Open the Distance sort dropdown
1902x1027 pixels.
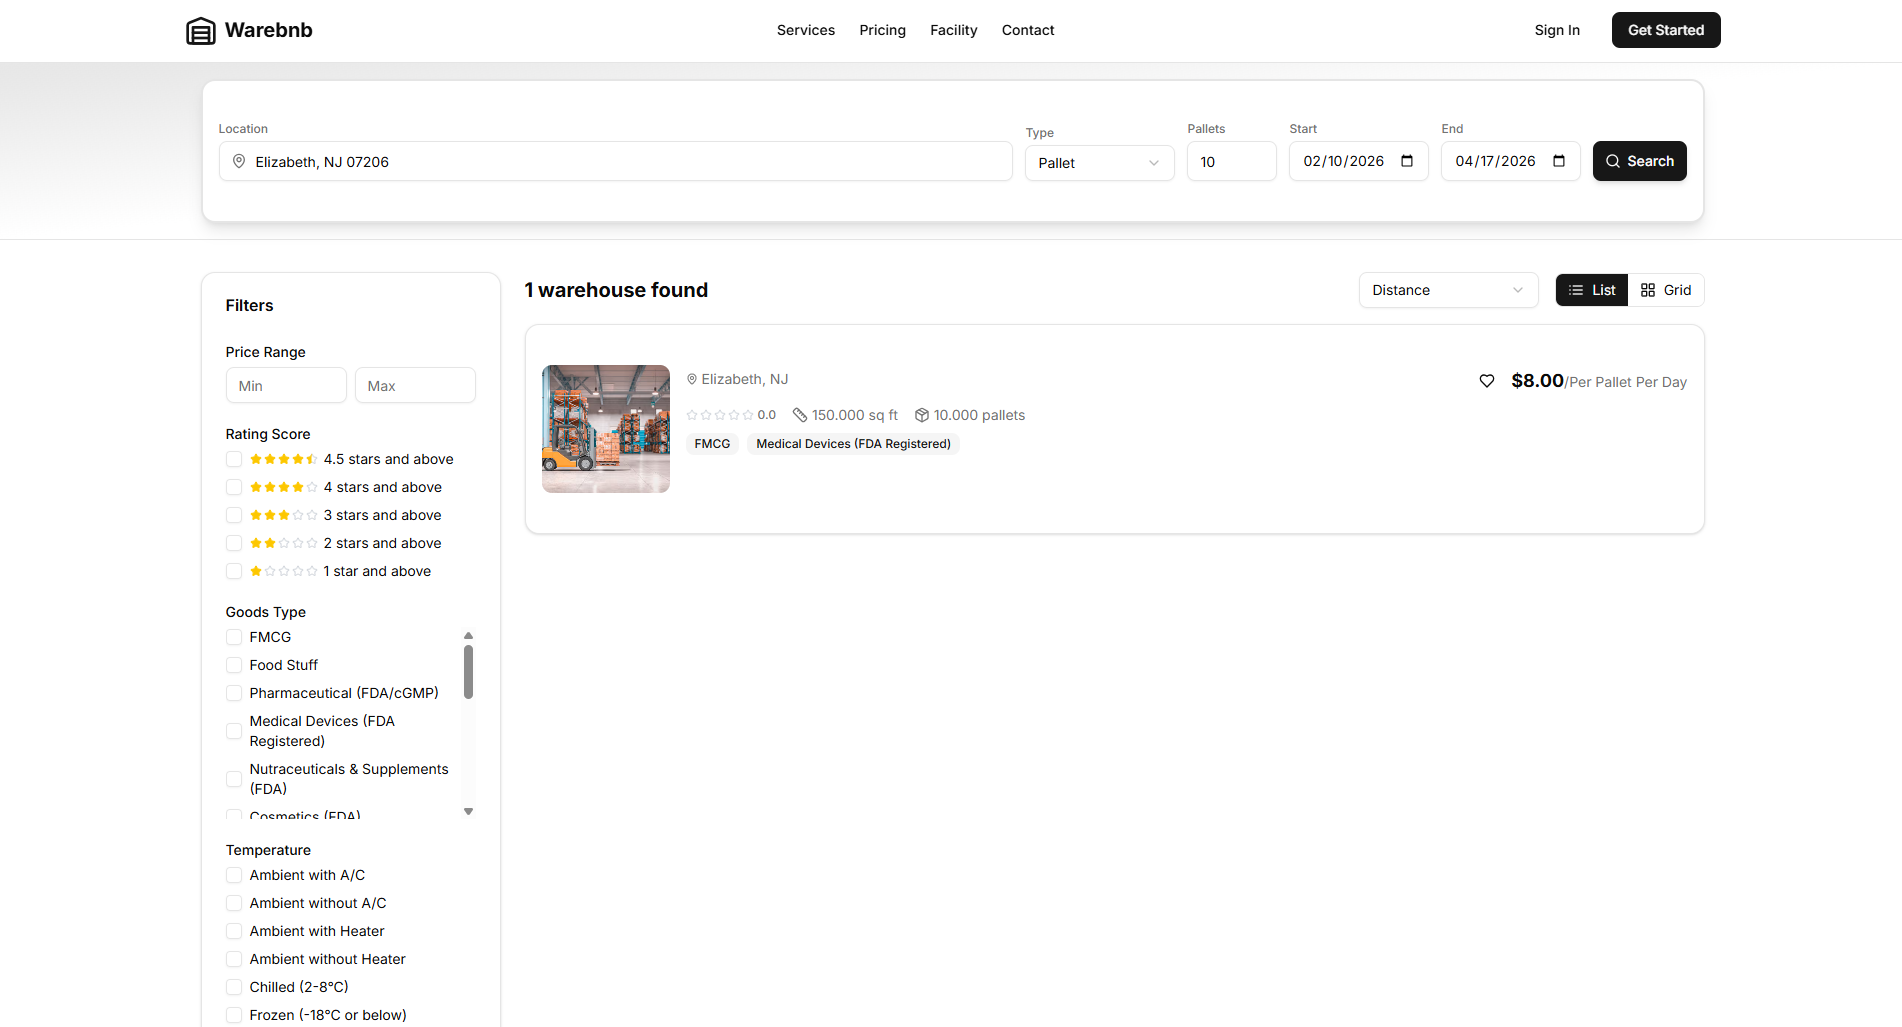tap(1447, 290)
